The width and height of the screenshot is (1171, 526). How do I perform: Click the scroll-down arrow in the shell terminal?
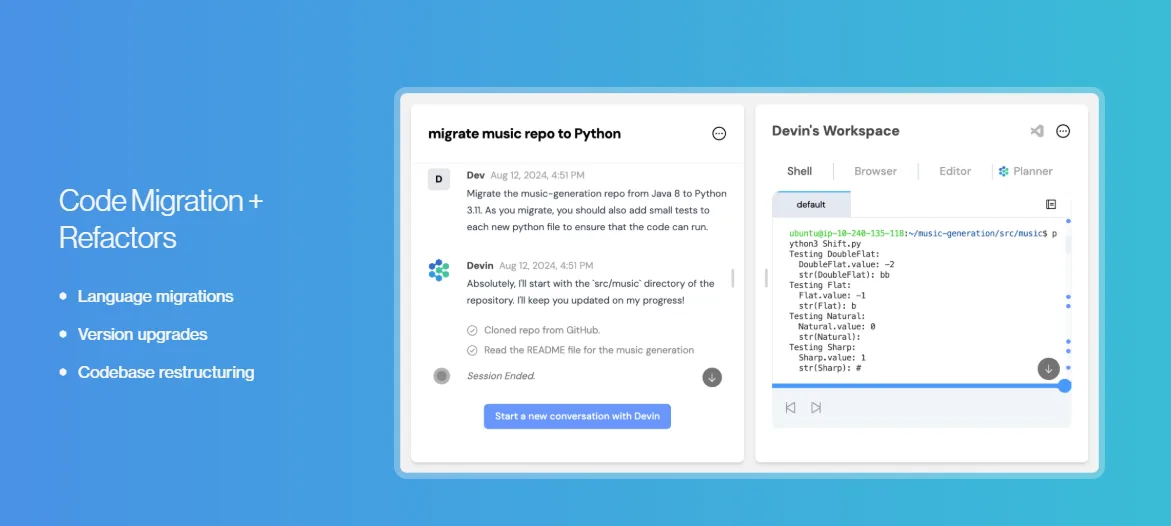(1049, 368)
